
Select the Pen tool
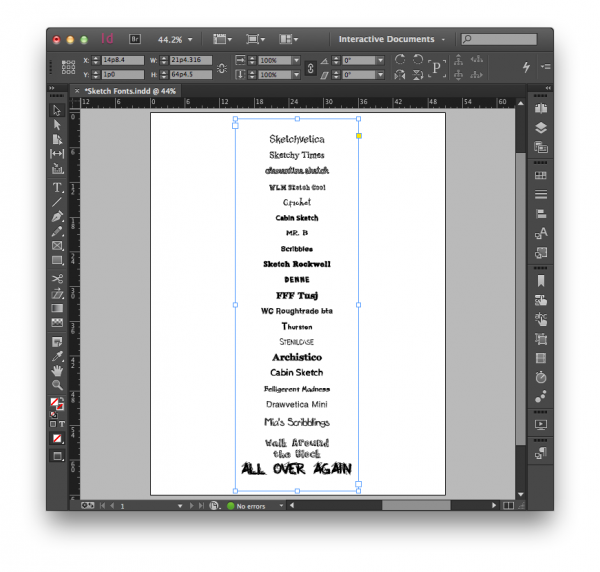pyautogui.click(x=57, y=216)
